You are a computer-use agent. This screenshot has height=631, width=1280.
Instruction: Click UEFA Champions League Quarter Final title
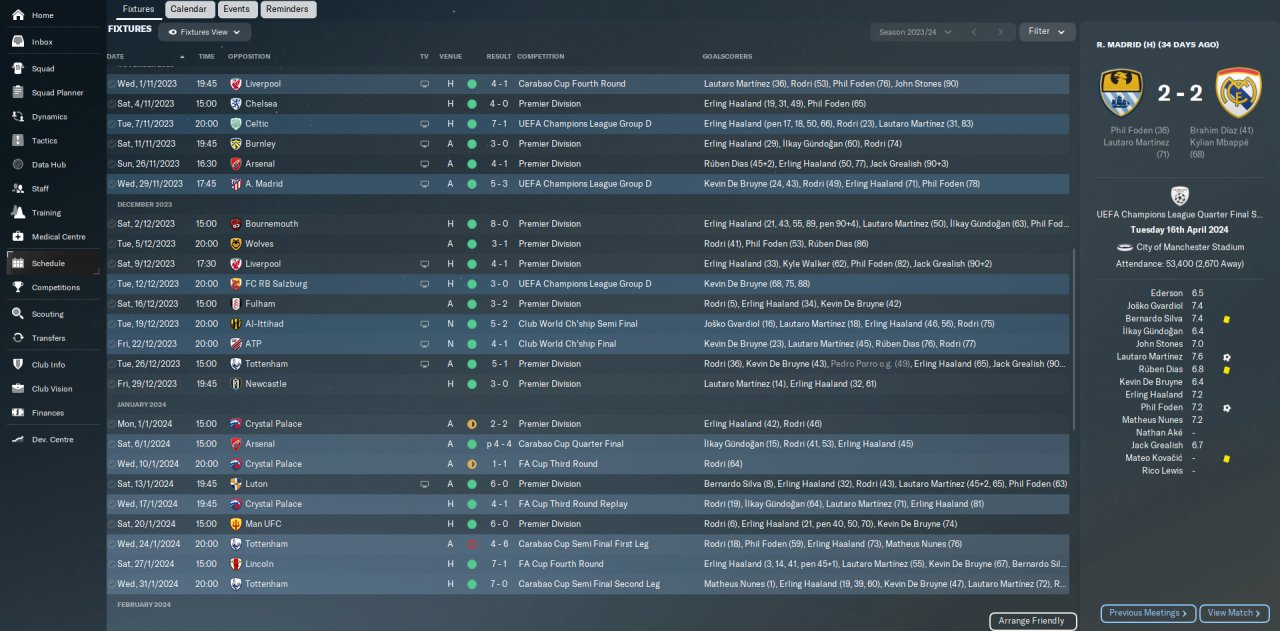pyautogui.click(x=1180, y=214)
